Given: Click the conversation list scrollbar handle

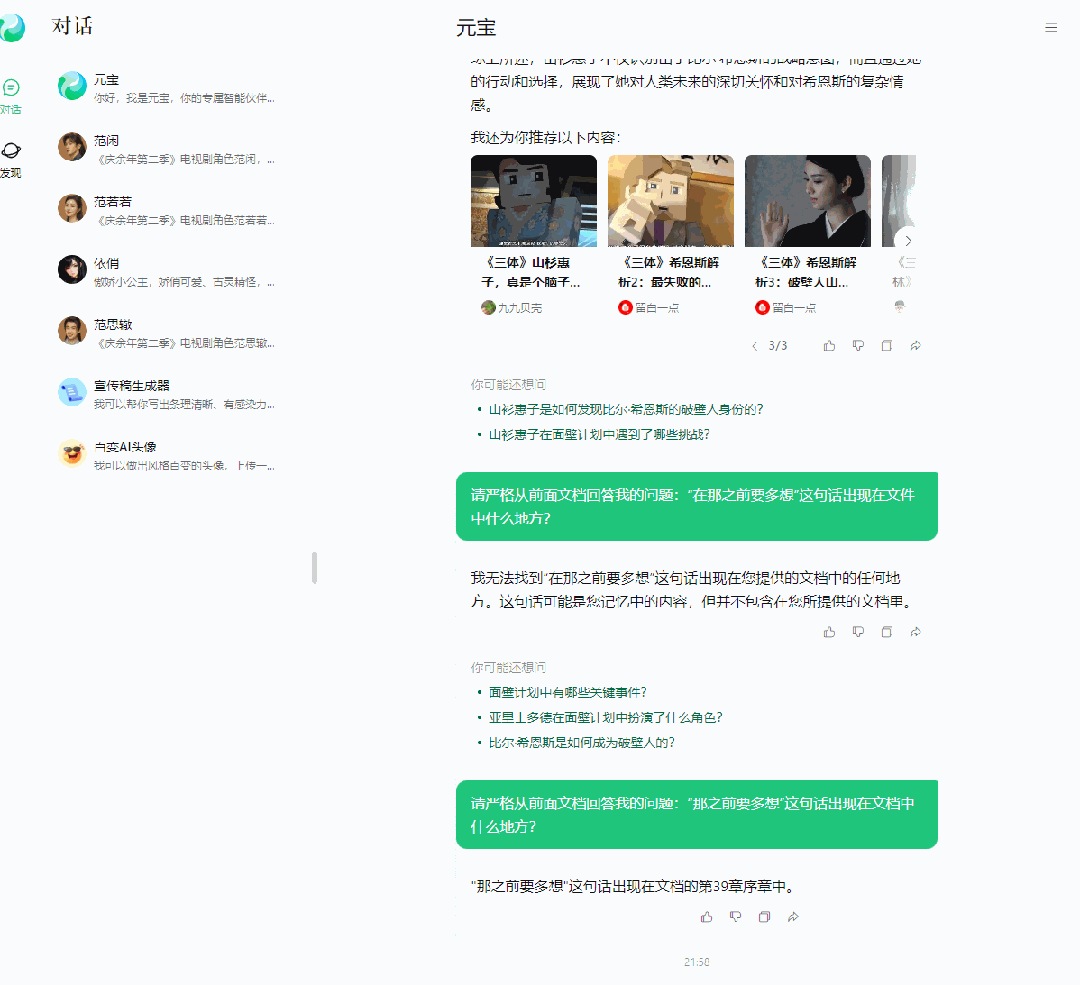Looking at the screenshot, I should pos(315,568).
